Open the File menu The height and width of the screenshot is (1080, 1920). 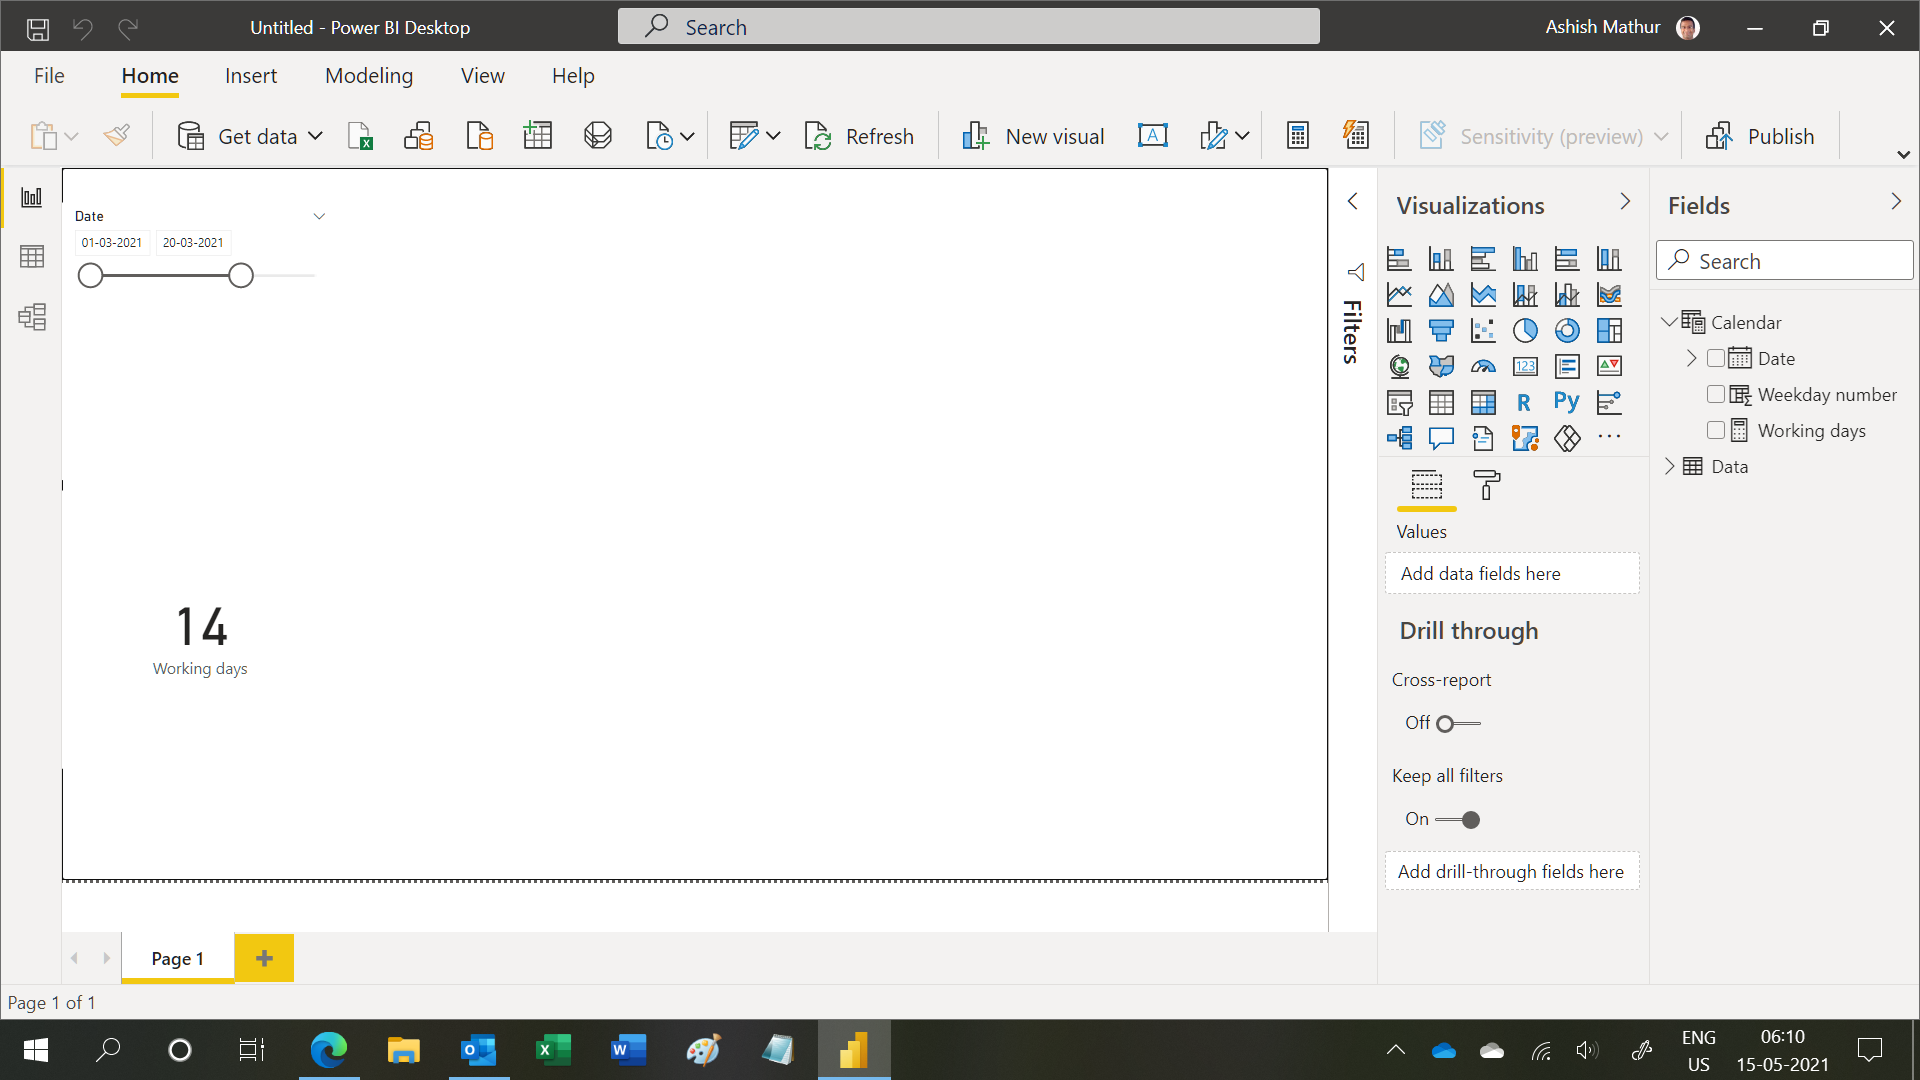[49, 76]
